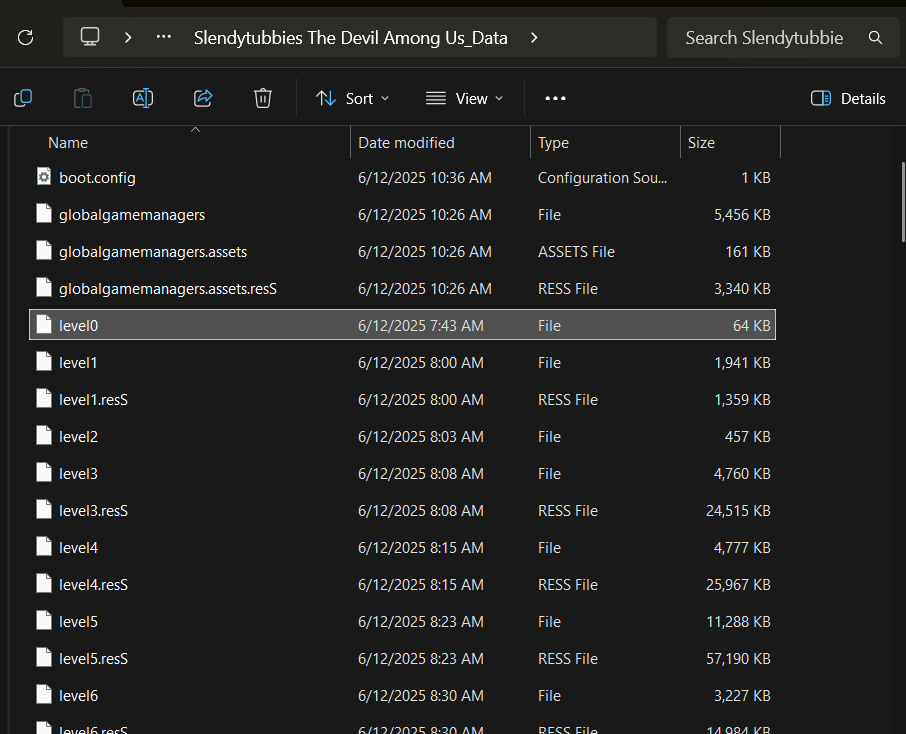Click the search magnifier icon
Image resolution: width=906 pixels, height=734 pixels.
875,38
